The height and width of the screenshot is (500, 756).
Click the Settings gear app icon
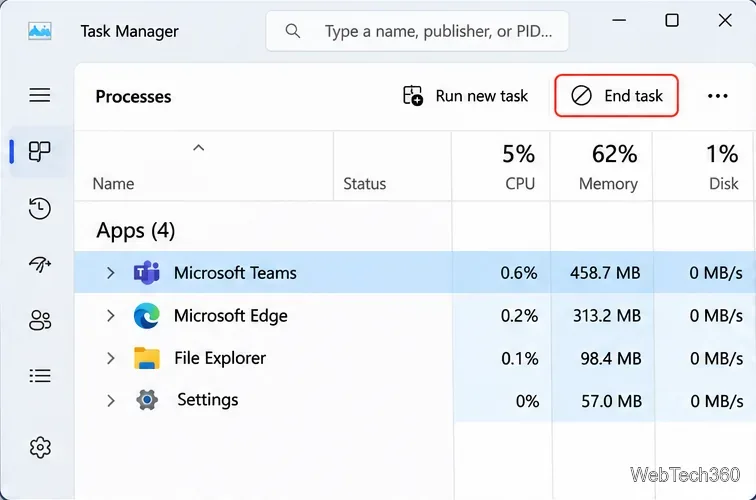click(147, 400)
